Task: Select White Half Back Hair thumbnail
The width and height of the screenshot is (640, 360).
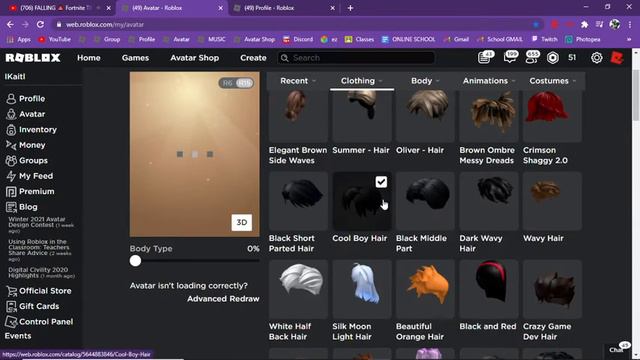Action: point(298,289)
